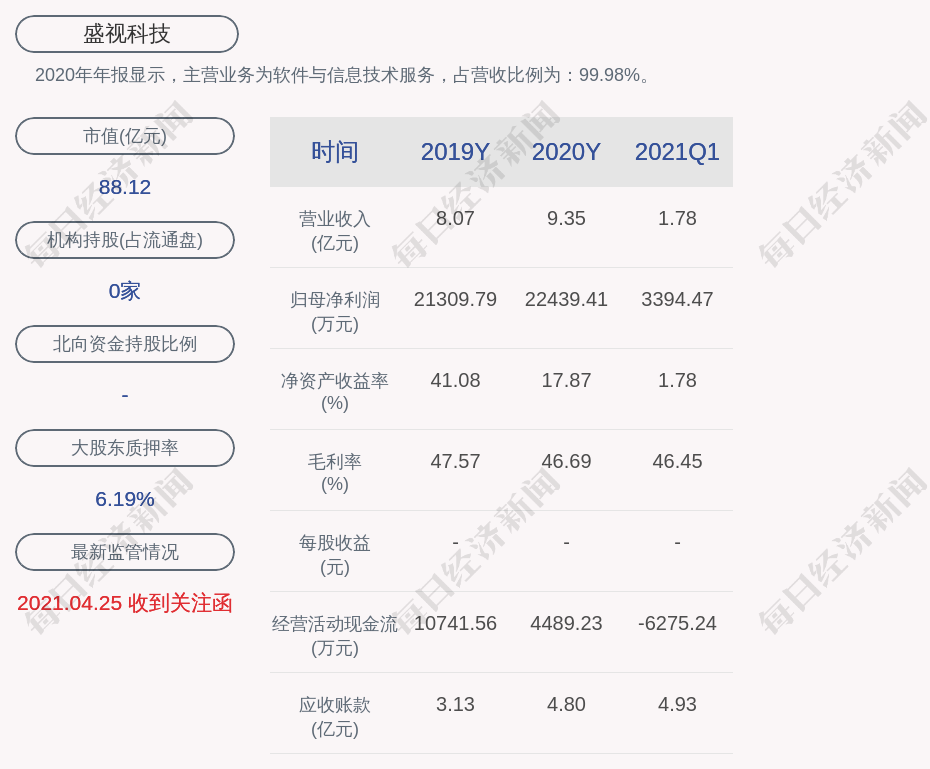Image resolution: width=930 pixels, height=769 pixels.
Task: Select the 净资产收益率 value 17.87
Action: coord(566,380)
